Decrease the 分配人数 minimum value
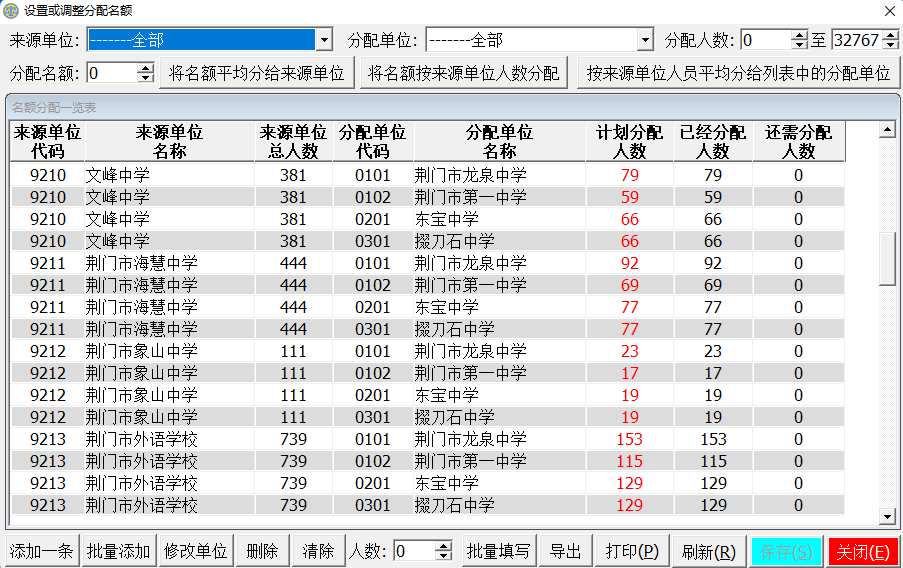 799,46
